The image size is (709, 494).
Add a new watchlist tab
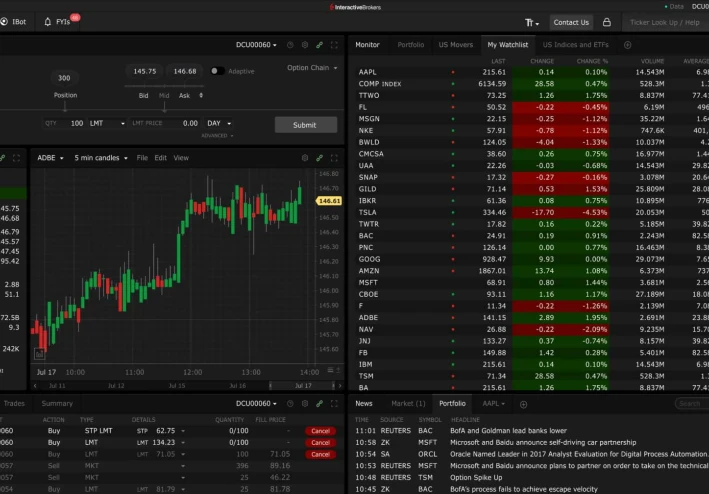pyautogui.click(x=628, y=45)
